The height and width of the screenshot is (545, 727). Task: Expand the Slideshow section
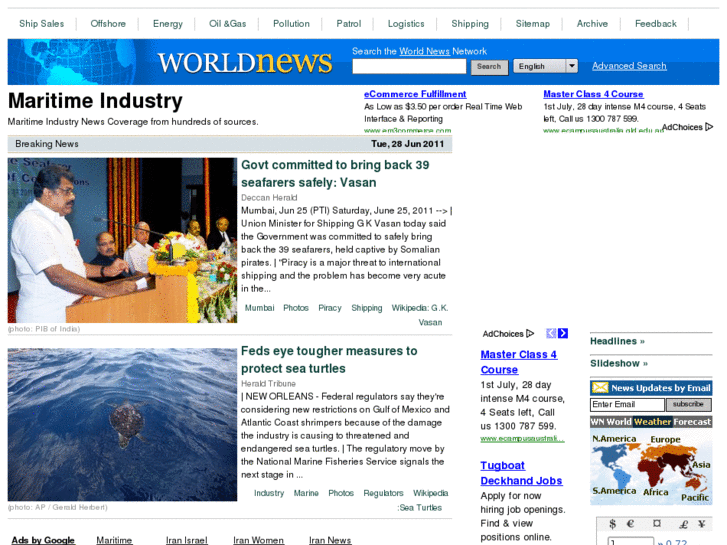pos(618,363)
